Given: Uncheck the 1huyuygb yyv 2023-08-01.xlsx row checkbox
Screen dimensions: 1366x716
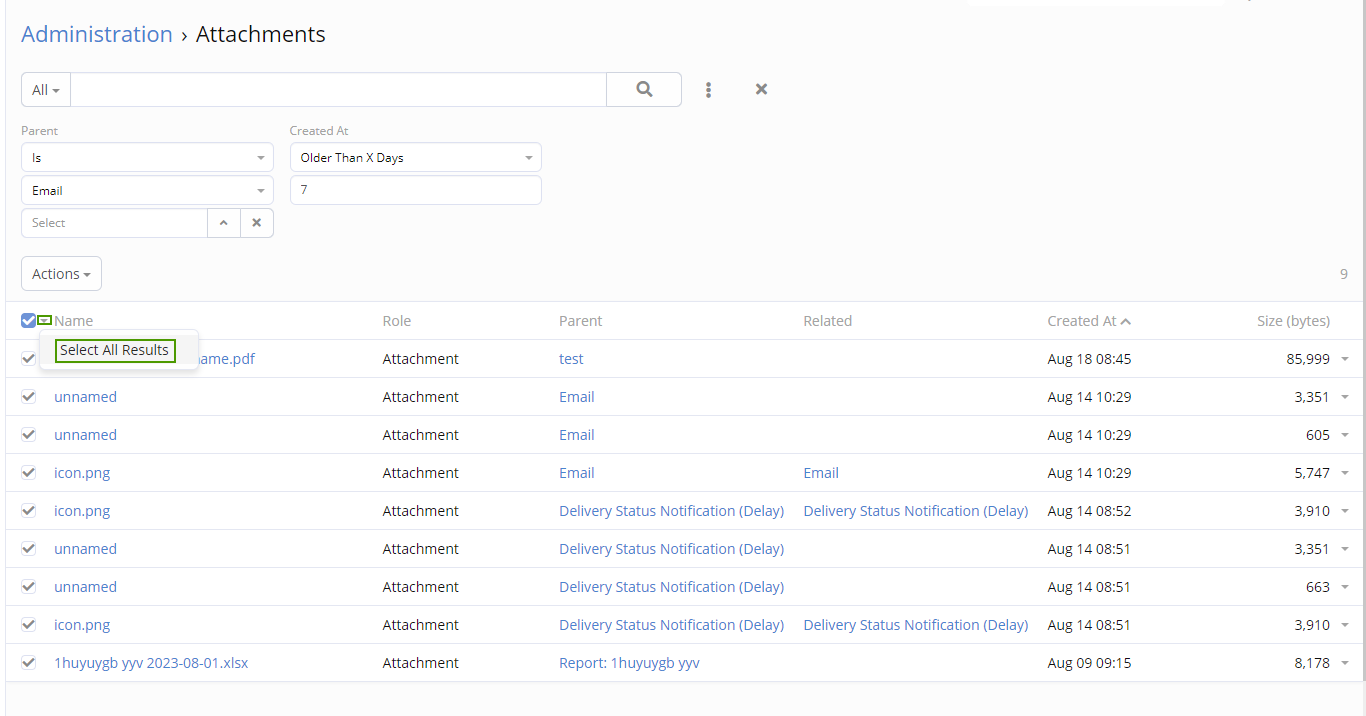Looking at the screenshot, I should (28, 663).
